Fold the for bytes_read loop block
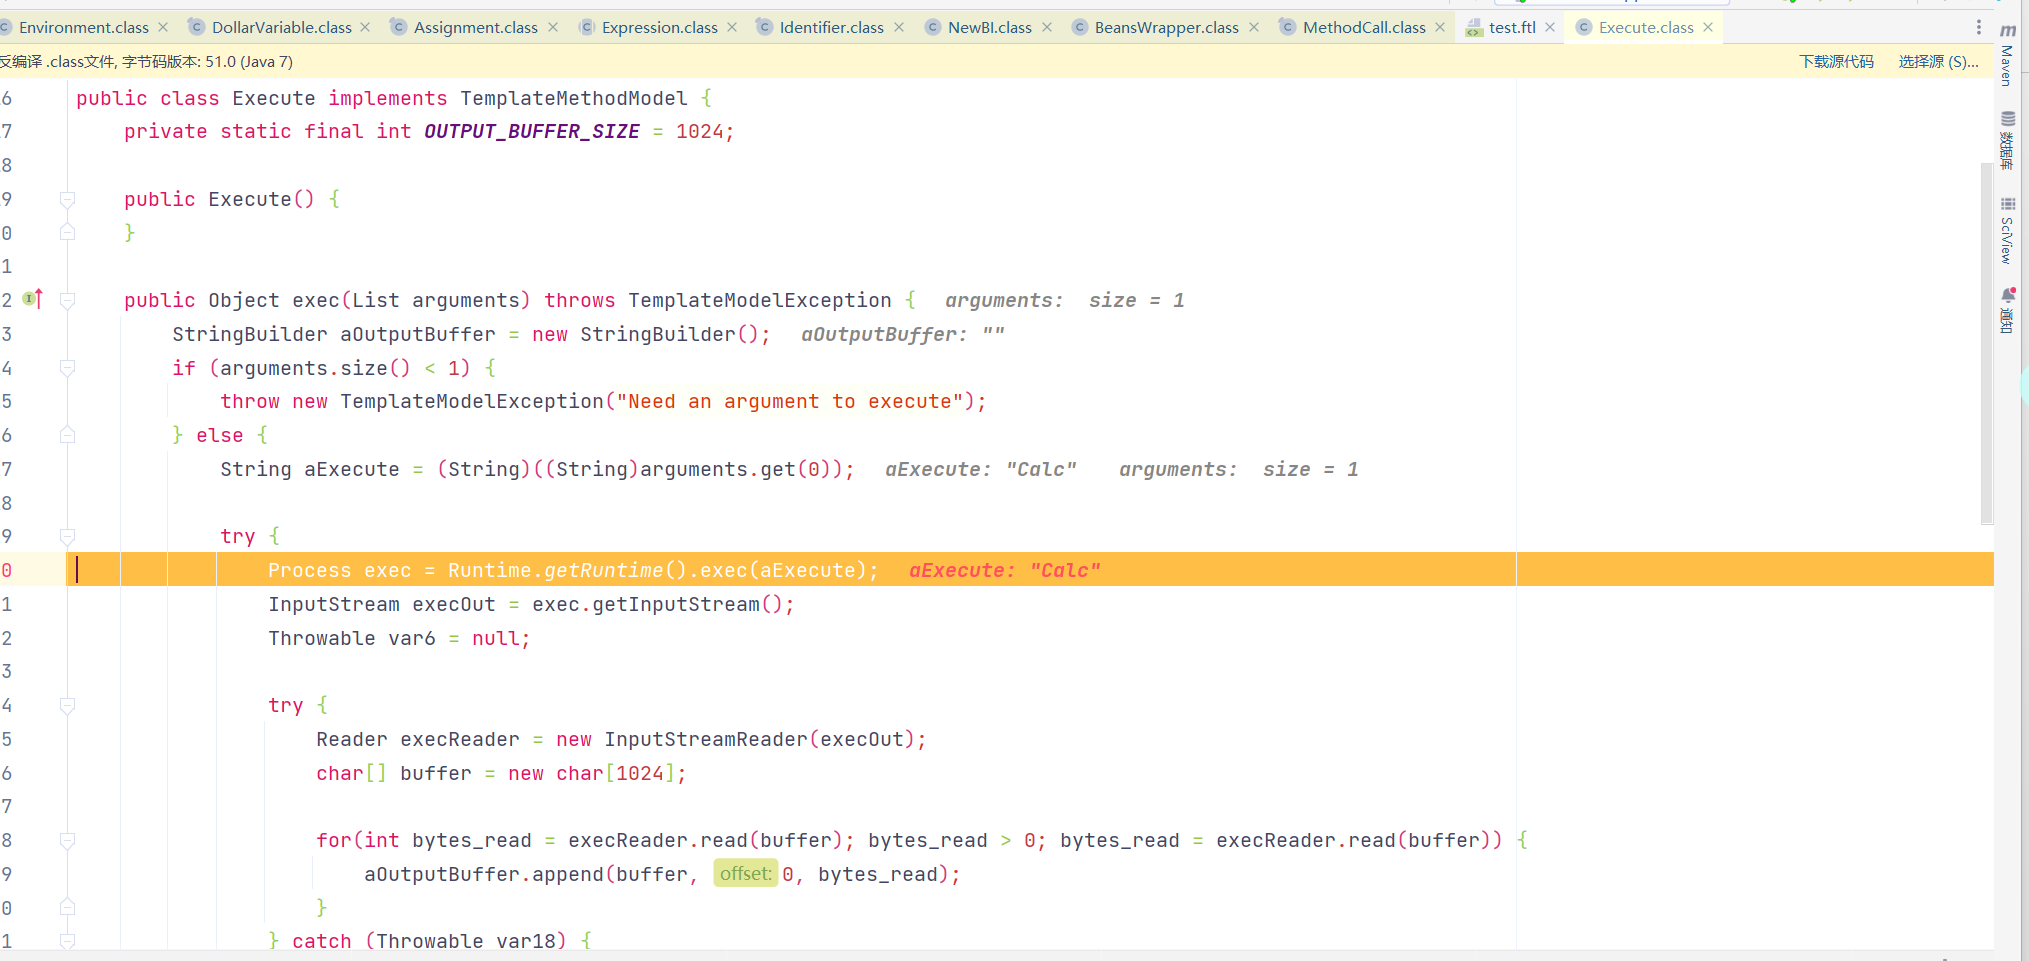Viewport: 2029px width, 961px height. pos(67,840)
